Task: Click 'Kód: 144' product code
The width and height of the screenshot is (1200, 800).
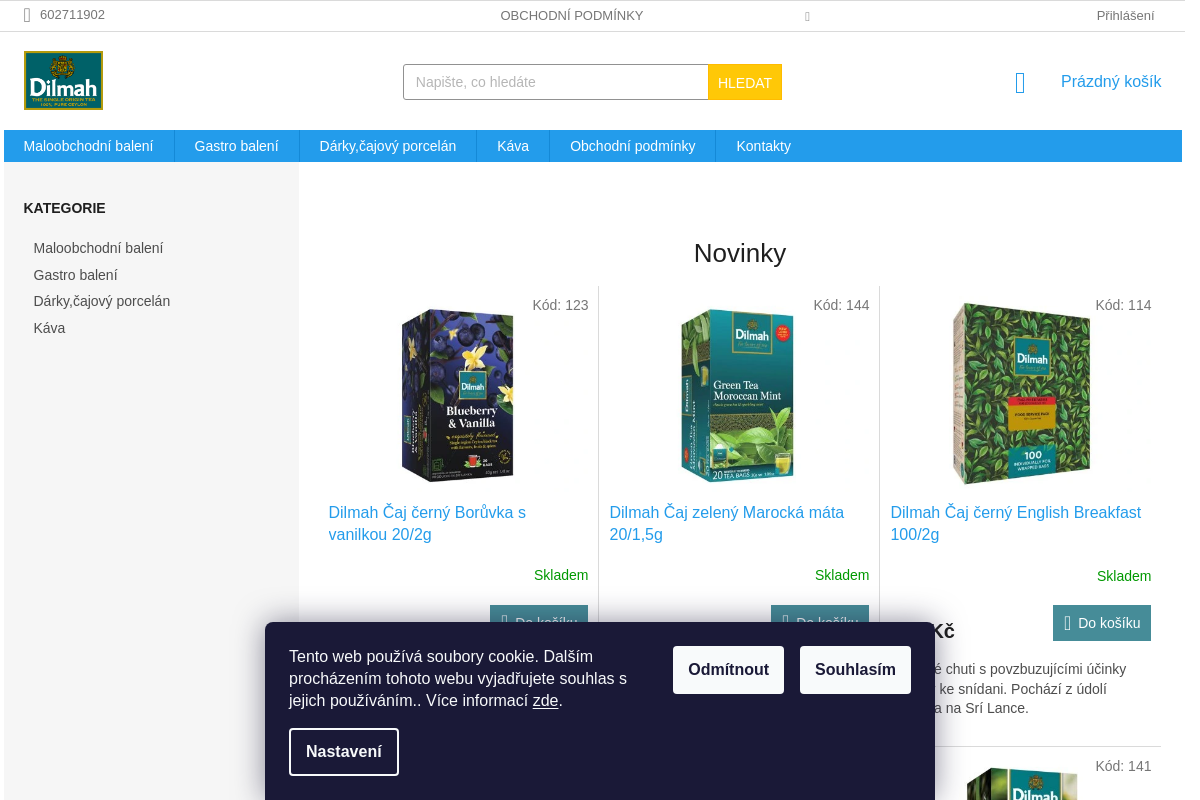Action: pyautogui.click(x=841, y=305)
